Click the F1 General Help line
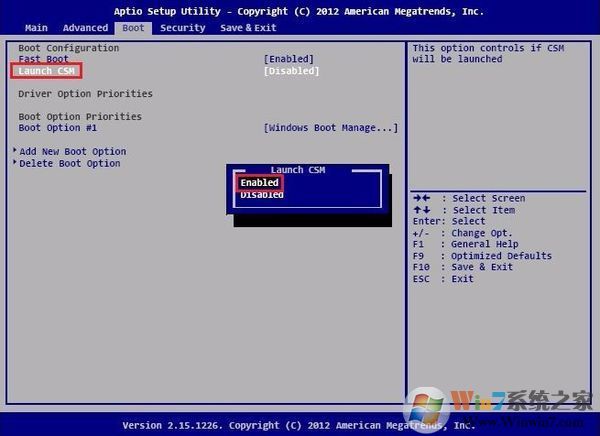The height and width of the screenshot is (436, 600). point(466,244)
